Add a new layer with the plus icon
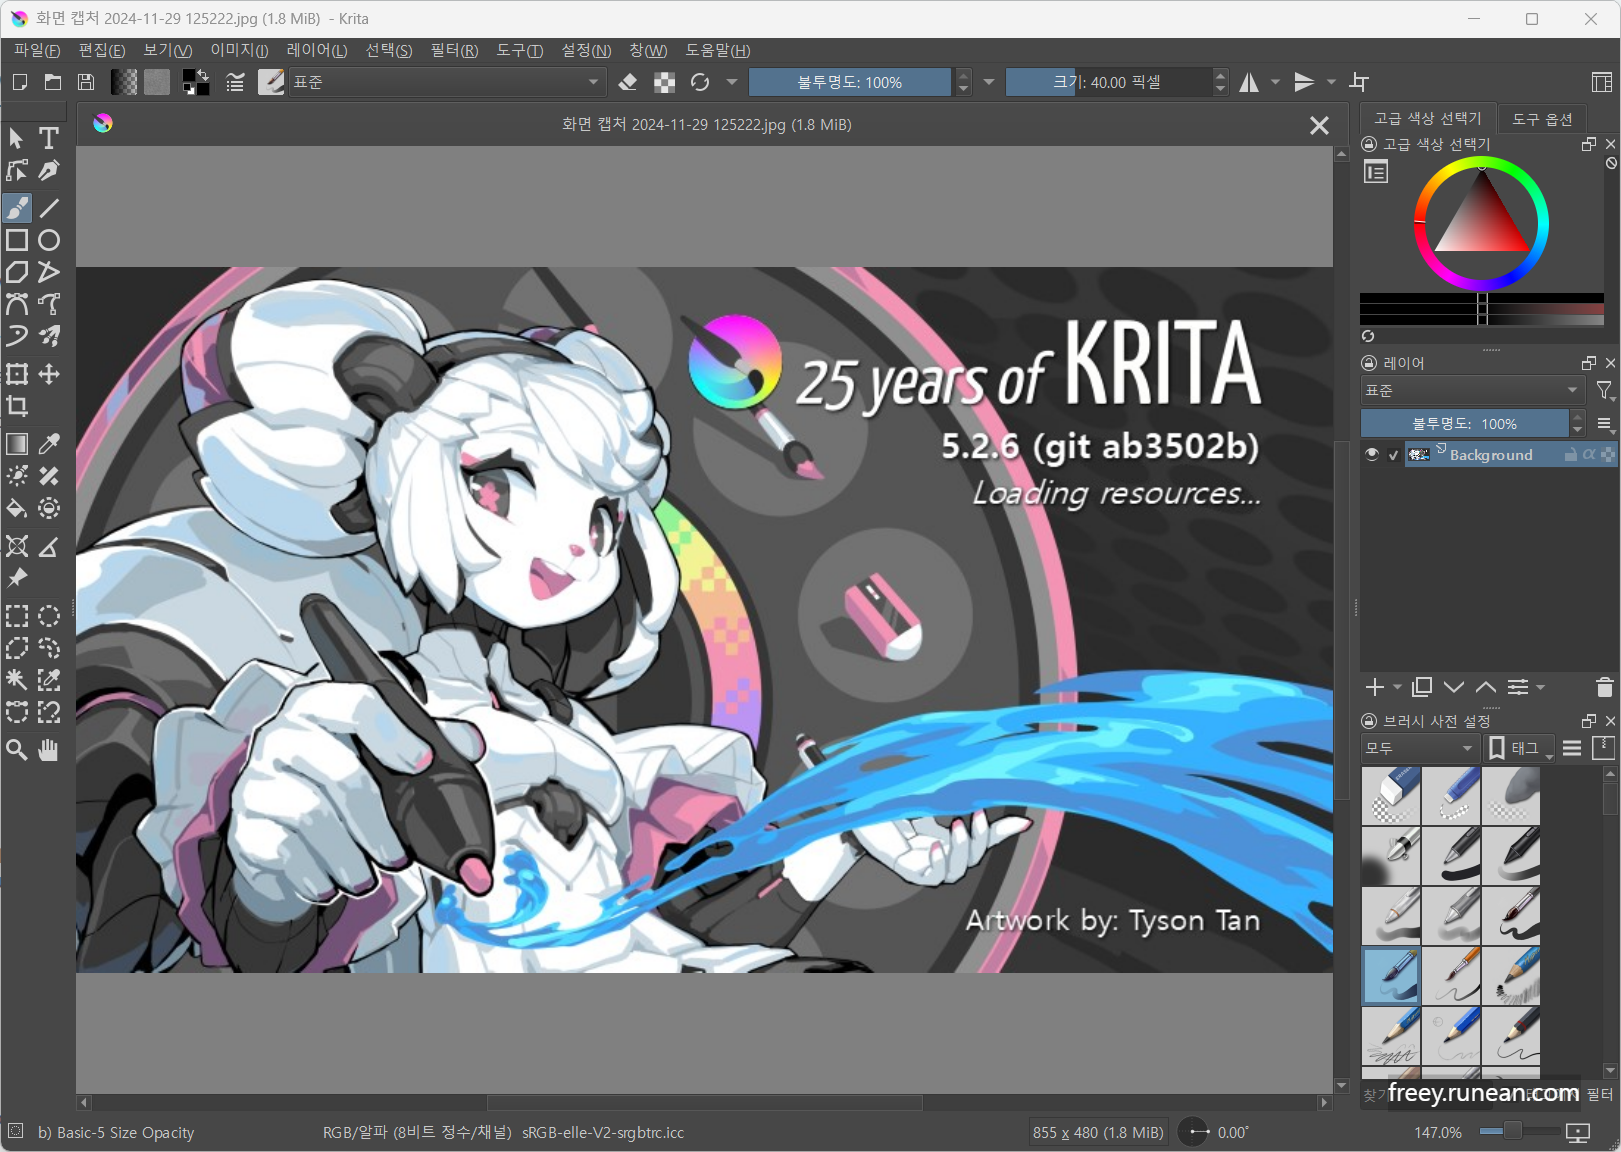Viewport: 1621px width, 1152px height. pyautogui.click(x=1373, y=687)
